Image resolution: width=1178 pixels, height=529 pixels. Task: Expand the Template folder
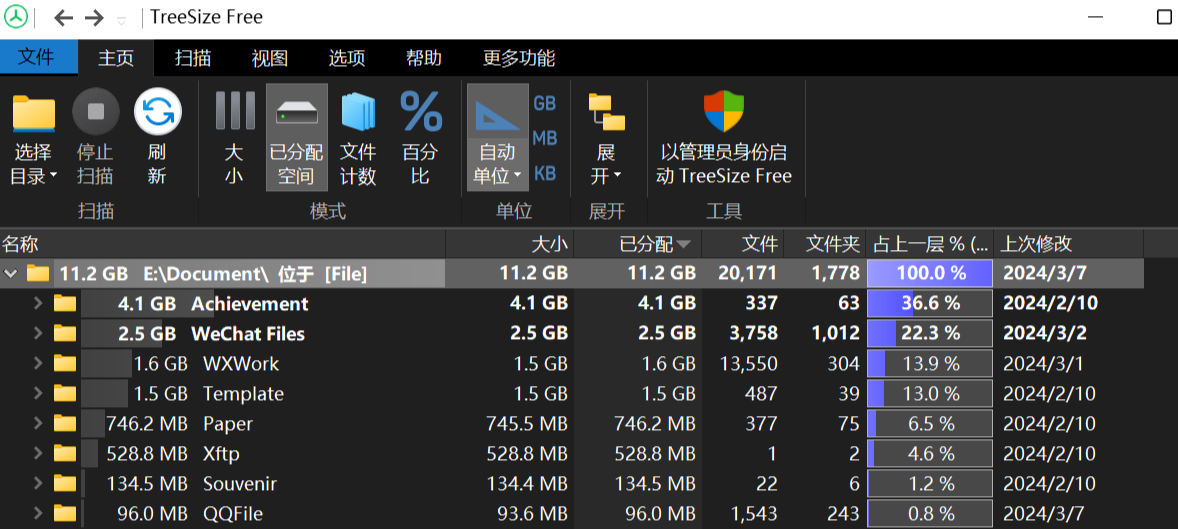[x=38, y=394]
